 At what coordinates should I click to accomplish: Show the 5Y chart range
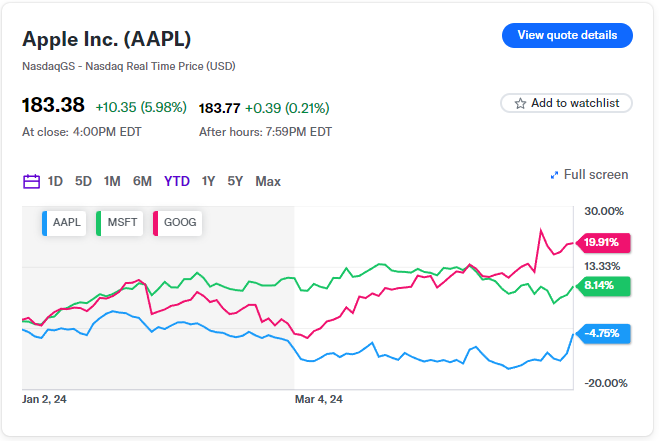pyautogui.click(x=235, y=181)
